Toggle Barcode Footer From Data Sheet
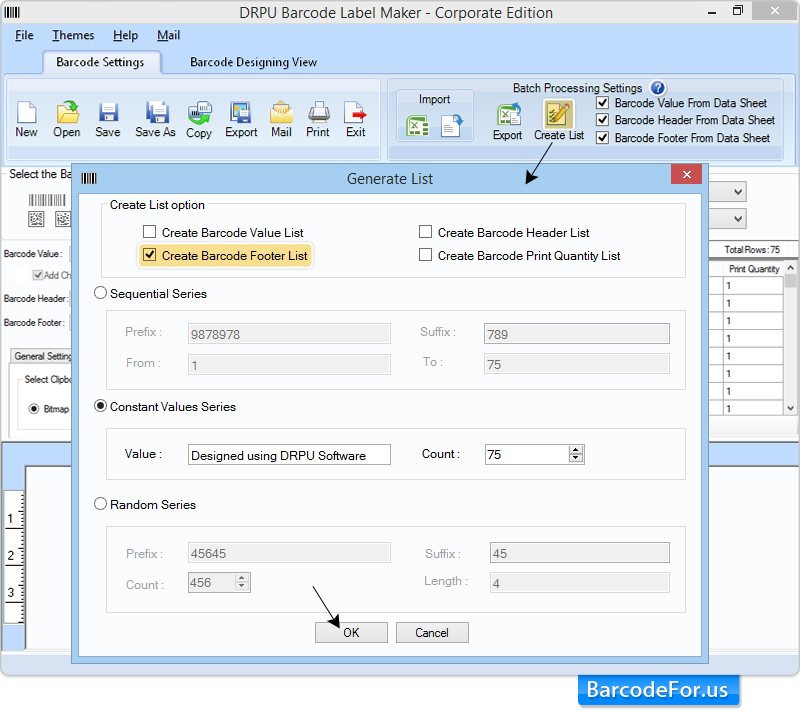800x712 pixels. point(603,138)
